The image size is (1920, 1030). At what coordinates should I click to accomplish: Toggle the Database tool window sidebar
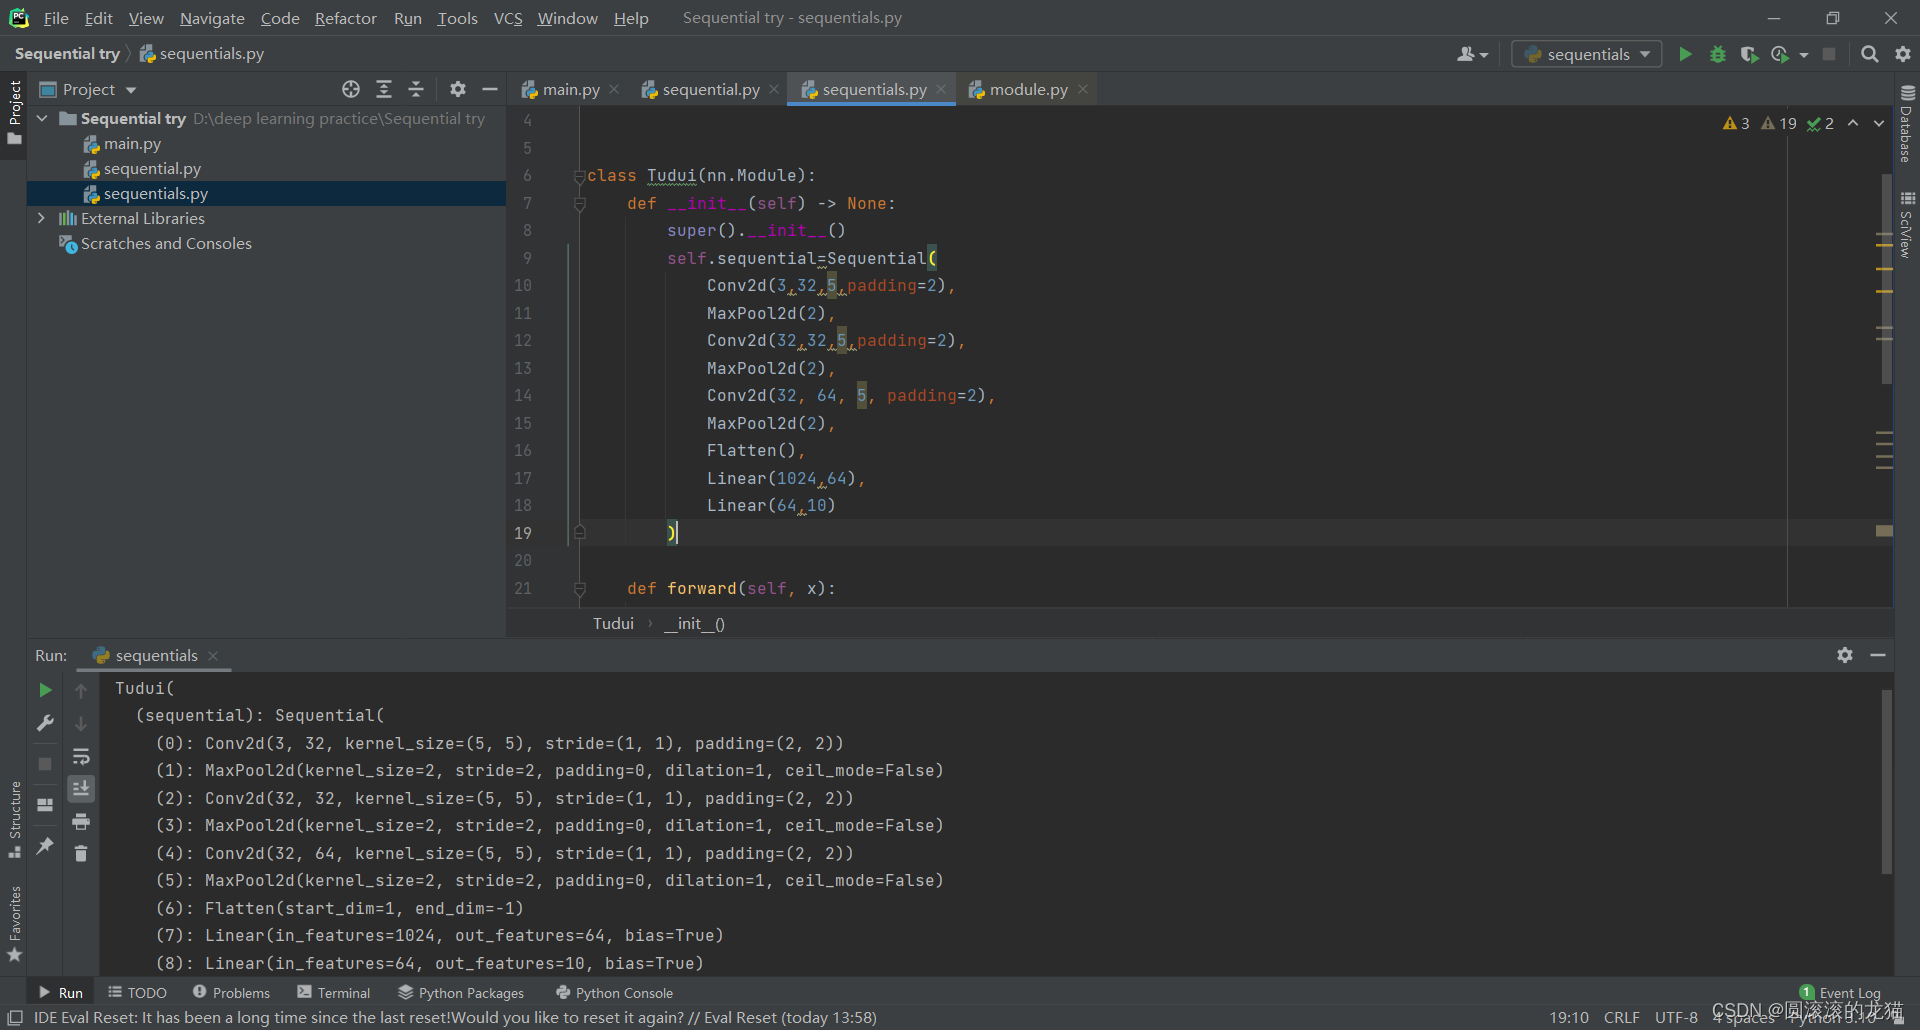click(1907, 124)
